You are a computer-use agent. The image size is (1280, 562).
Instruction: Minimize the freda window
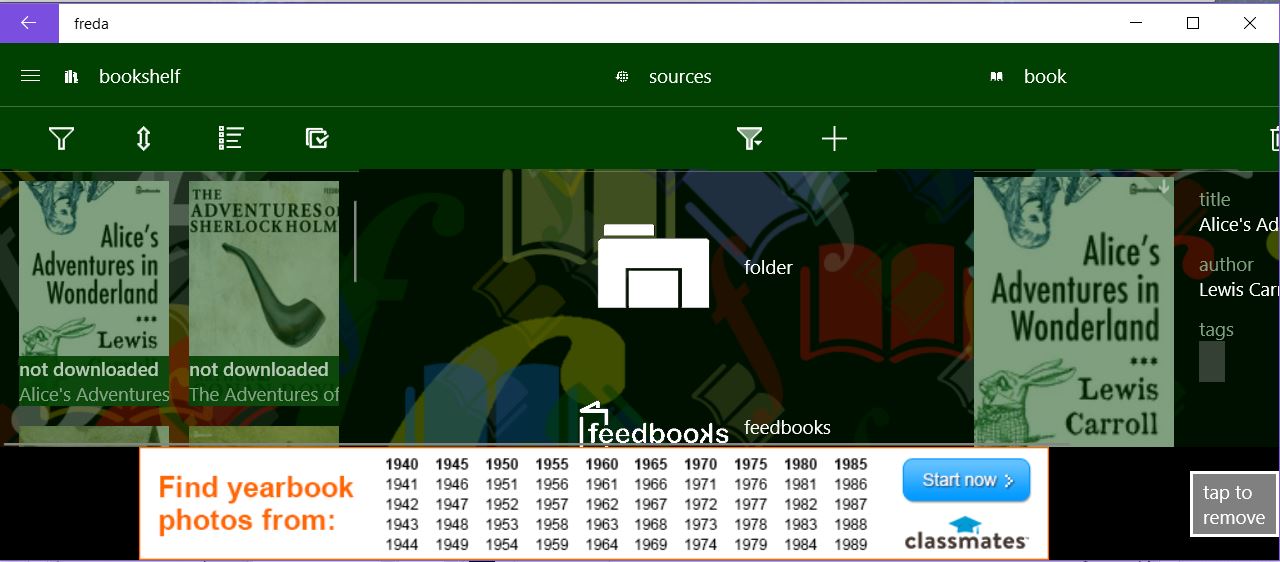pyautogui.click(x=1136, y=23)
